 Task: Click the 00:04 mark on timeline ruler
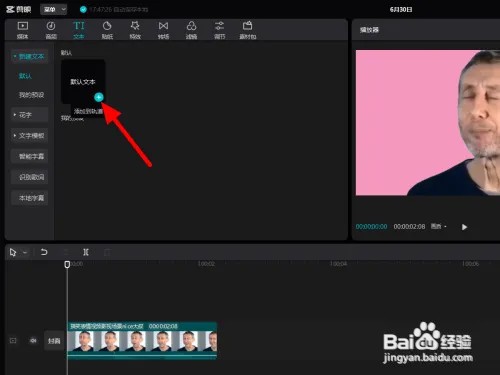pyautogui.click(x=338, y=264)
